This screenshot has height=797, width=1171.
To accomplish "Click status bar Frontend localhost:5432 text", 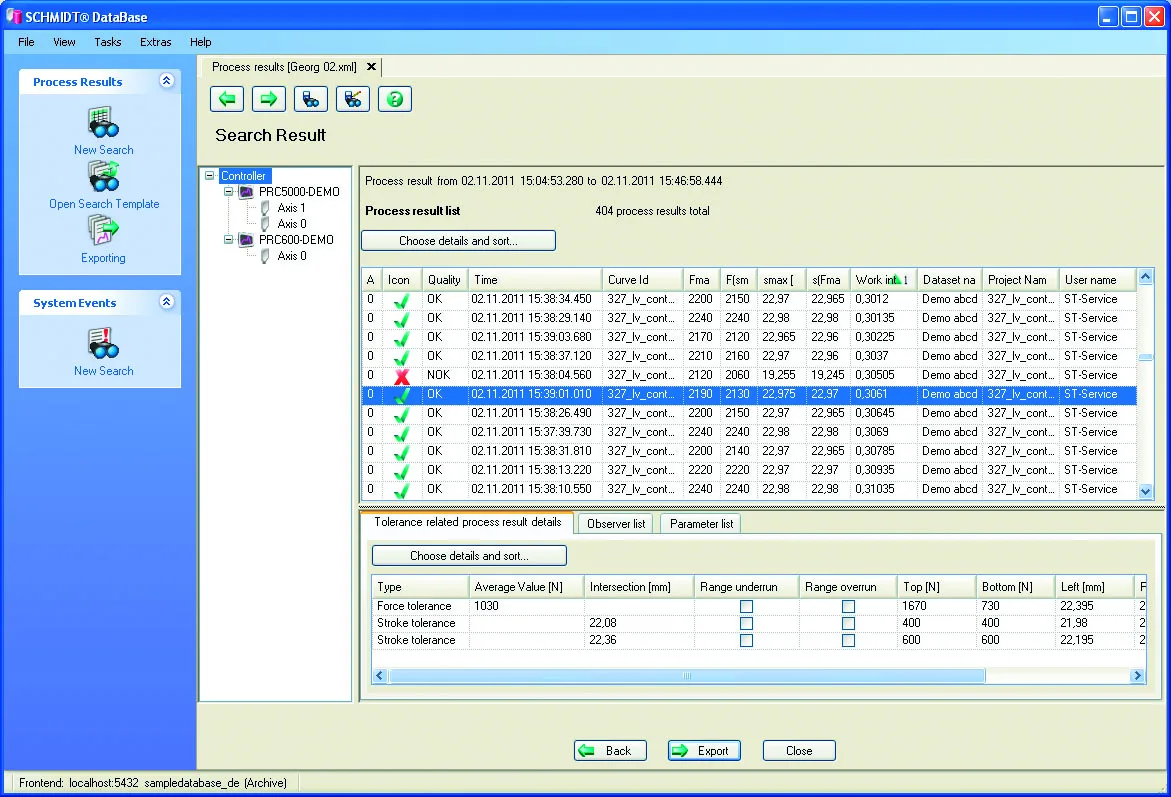I will [152, 783].
